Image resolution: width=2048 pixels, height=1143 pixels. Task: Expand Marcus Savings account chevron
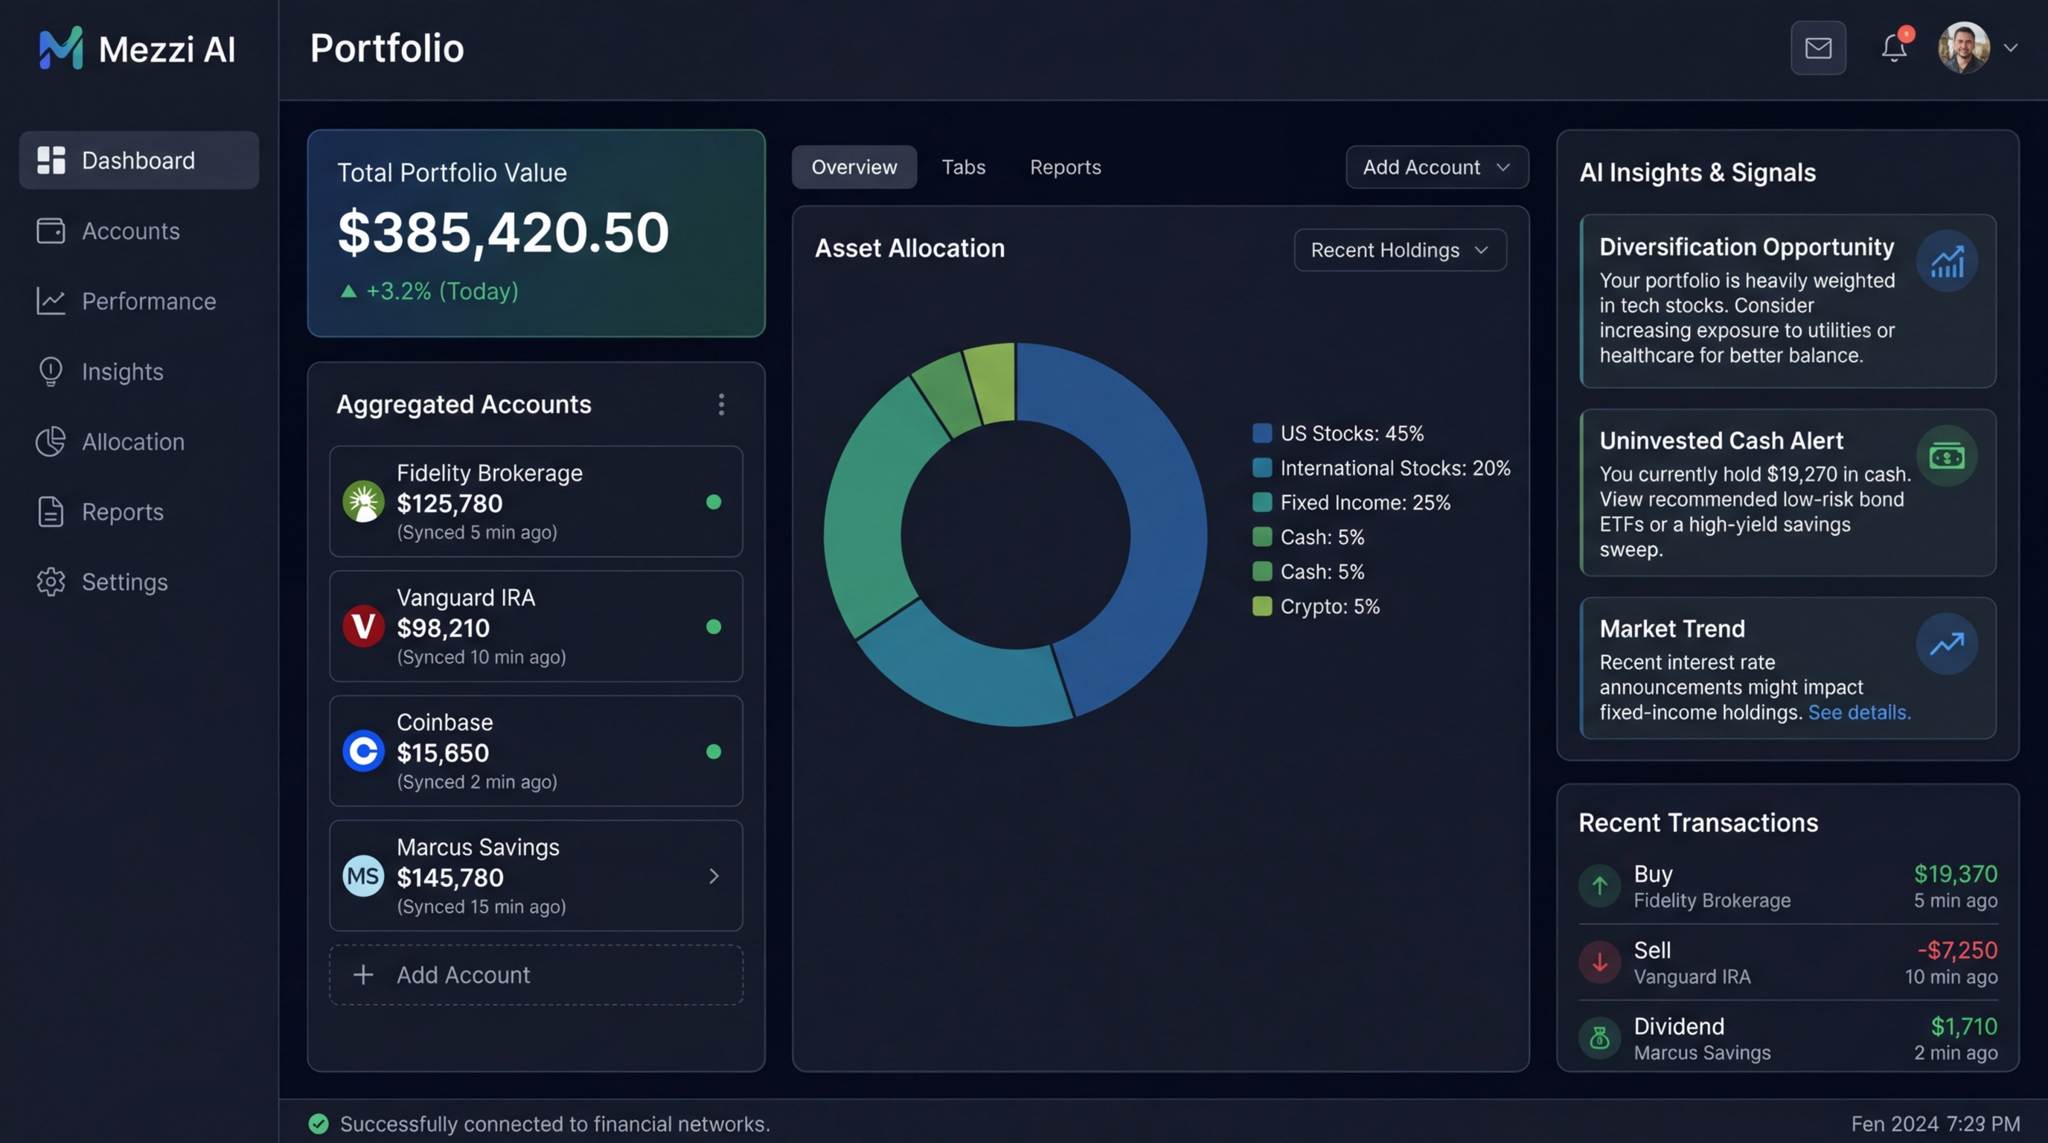pyautogui.click(x=713, y=876)
